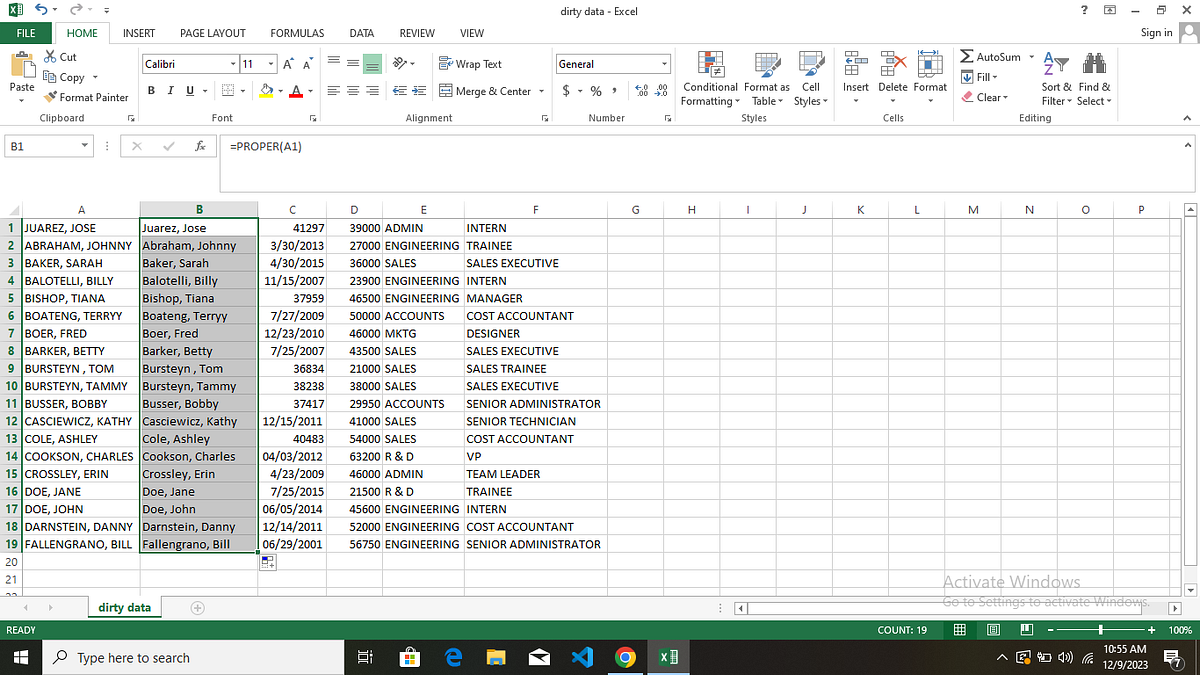Open the Font dropdown
1200x675 pixels.
233,63
